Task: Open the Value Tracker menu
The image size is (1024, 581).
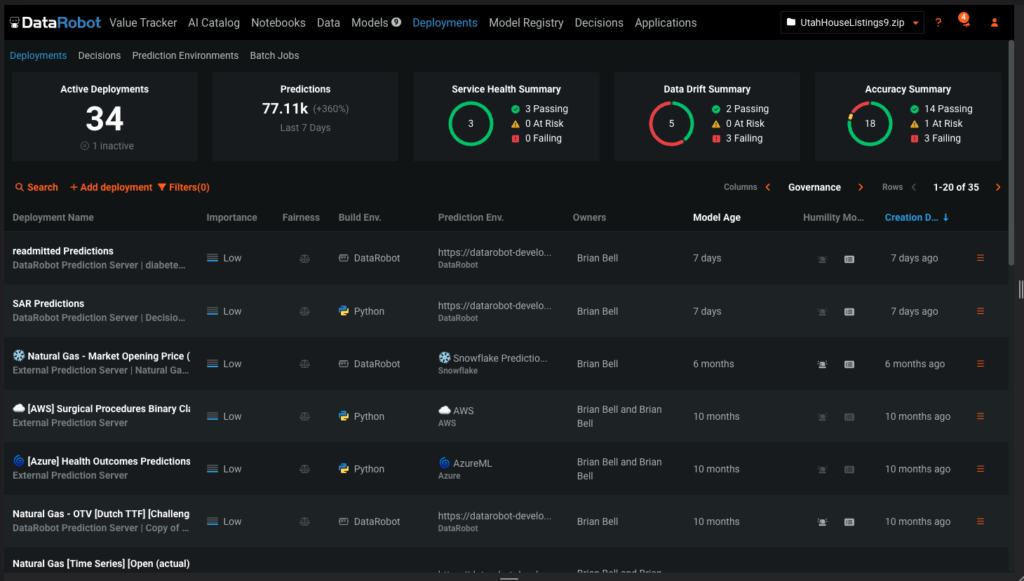Action: pos(143,23)
